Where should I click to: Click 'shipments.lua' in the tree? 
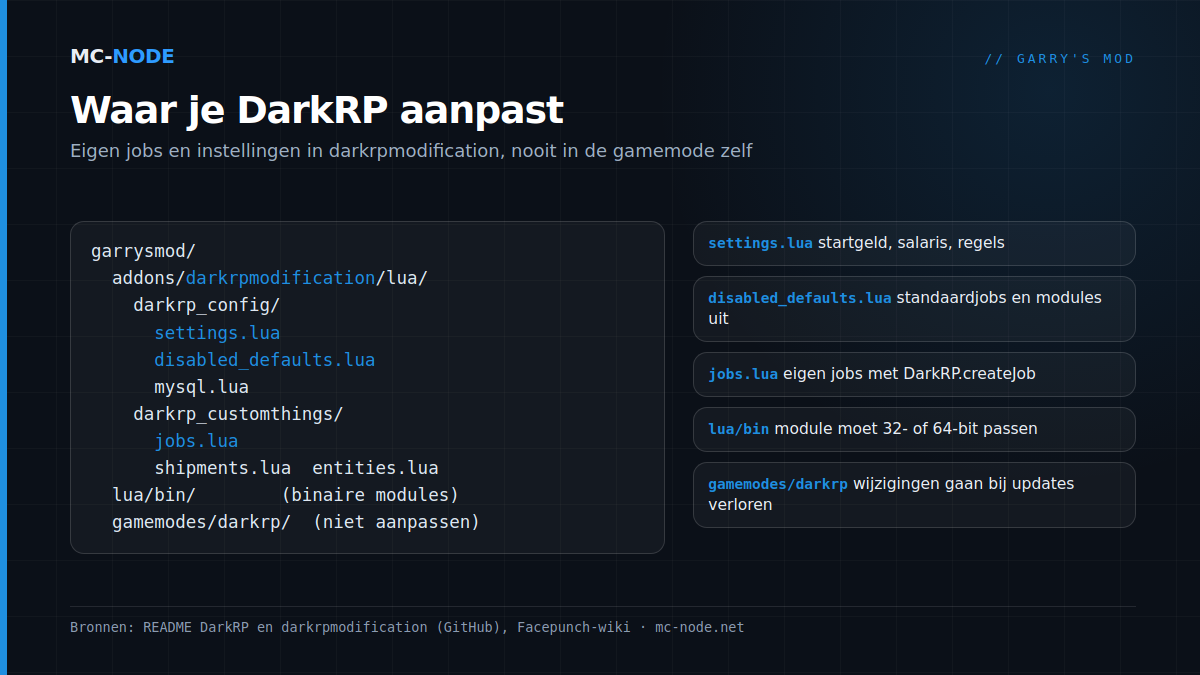[222, 468]
